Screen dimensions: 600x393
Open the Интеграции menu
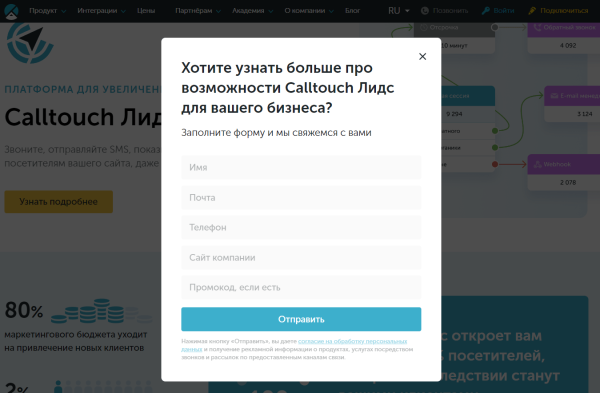(x=97, y=11)
